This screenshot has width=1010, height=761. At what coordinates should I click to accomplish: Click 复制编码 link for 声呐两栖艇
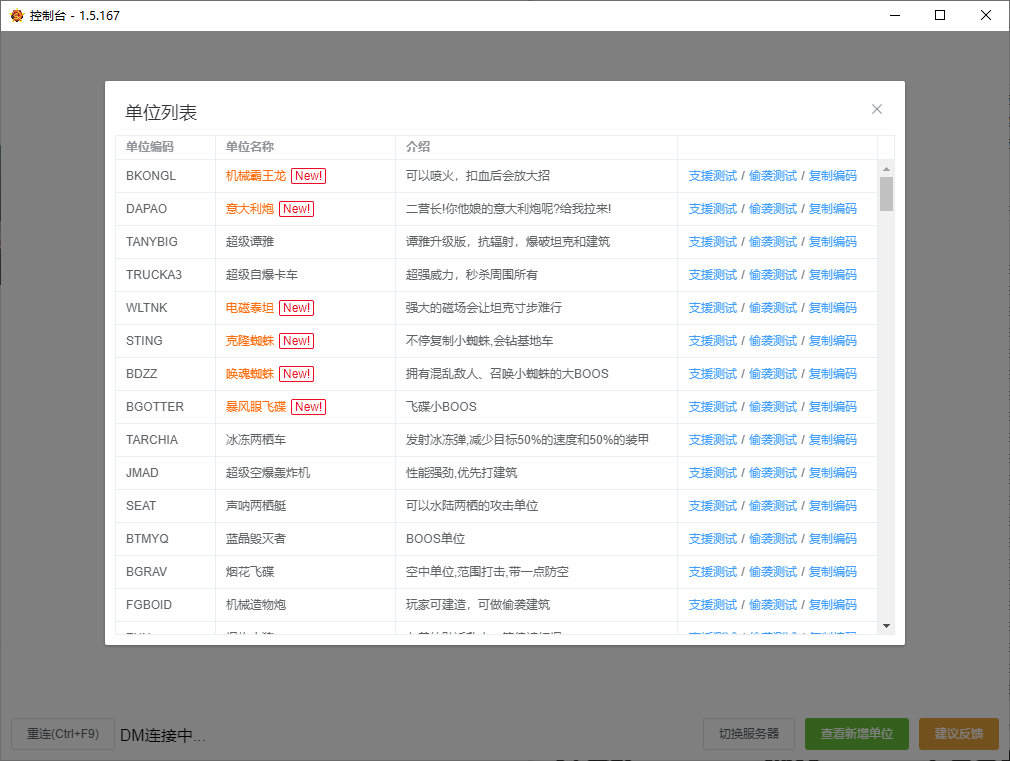coord(832,505)
